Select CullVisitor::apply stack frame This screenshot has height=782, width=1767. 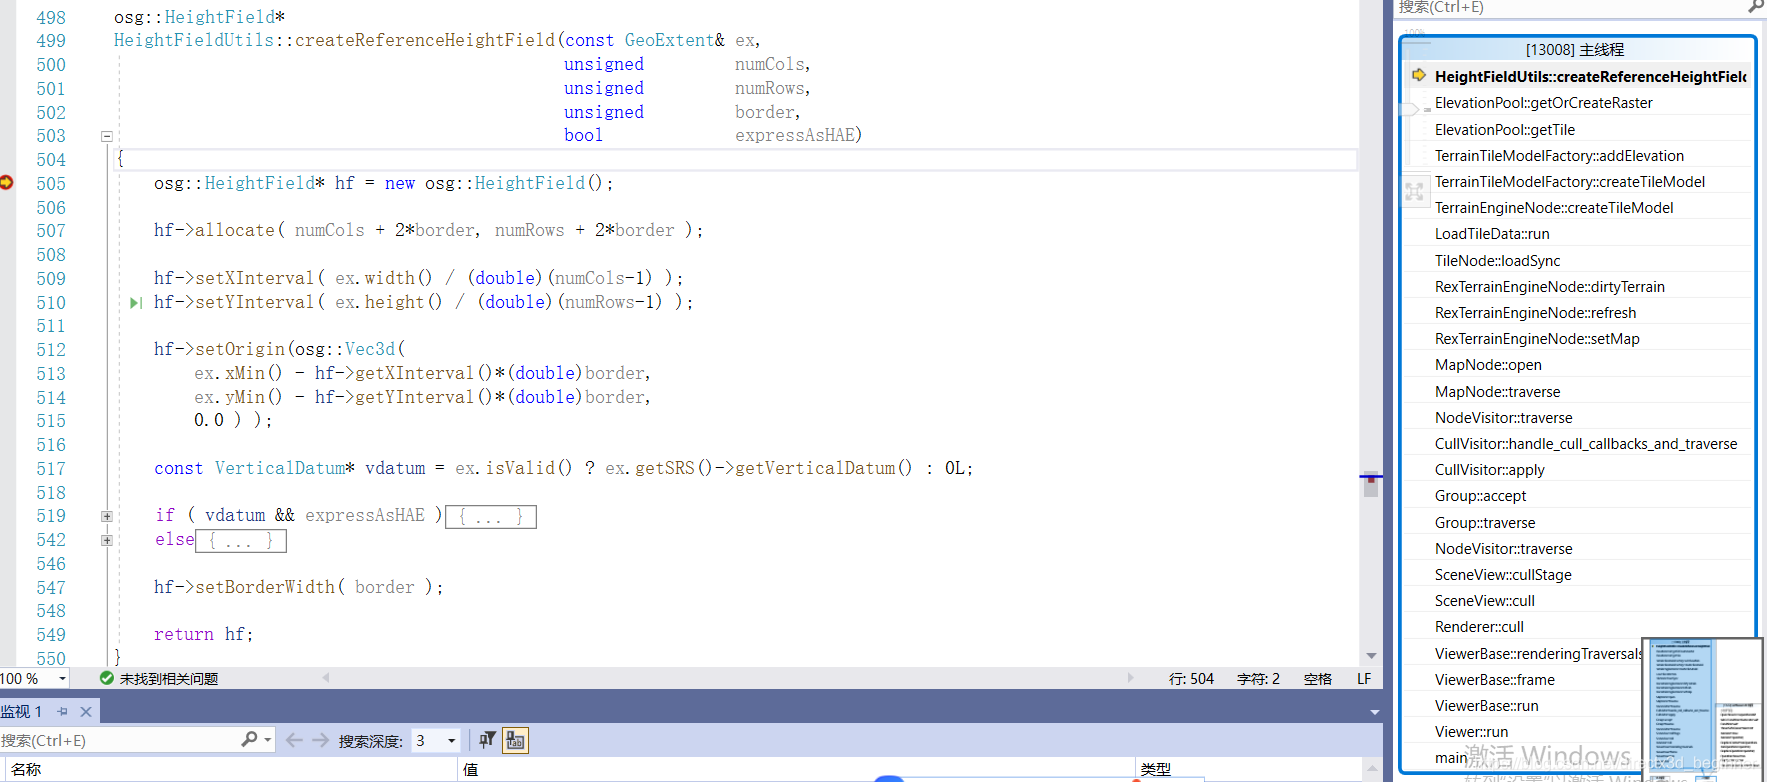tap(1489, 470)
